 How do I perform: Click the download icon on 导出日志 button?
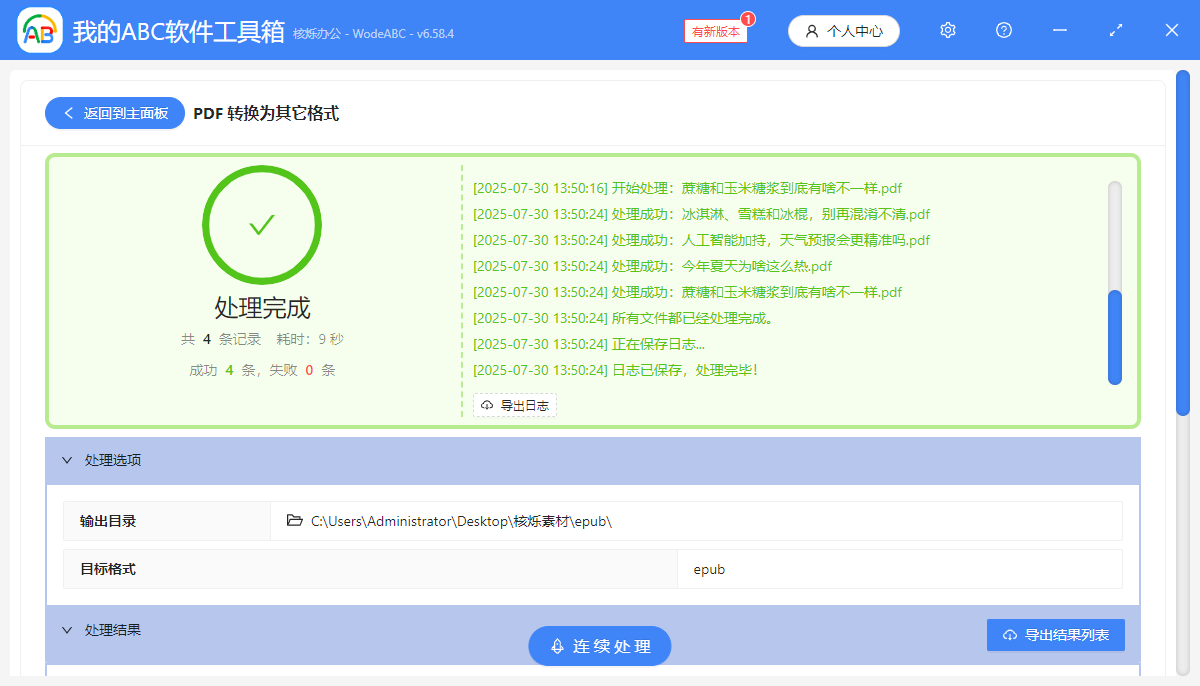[x=486, y=405]
